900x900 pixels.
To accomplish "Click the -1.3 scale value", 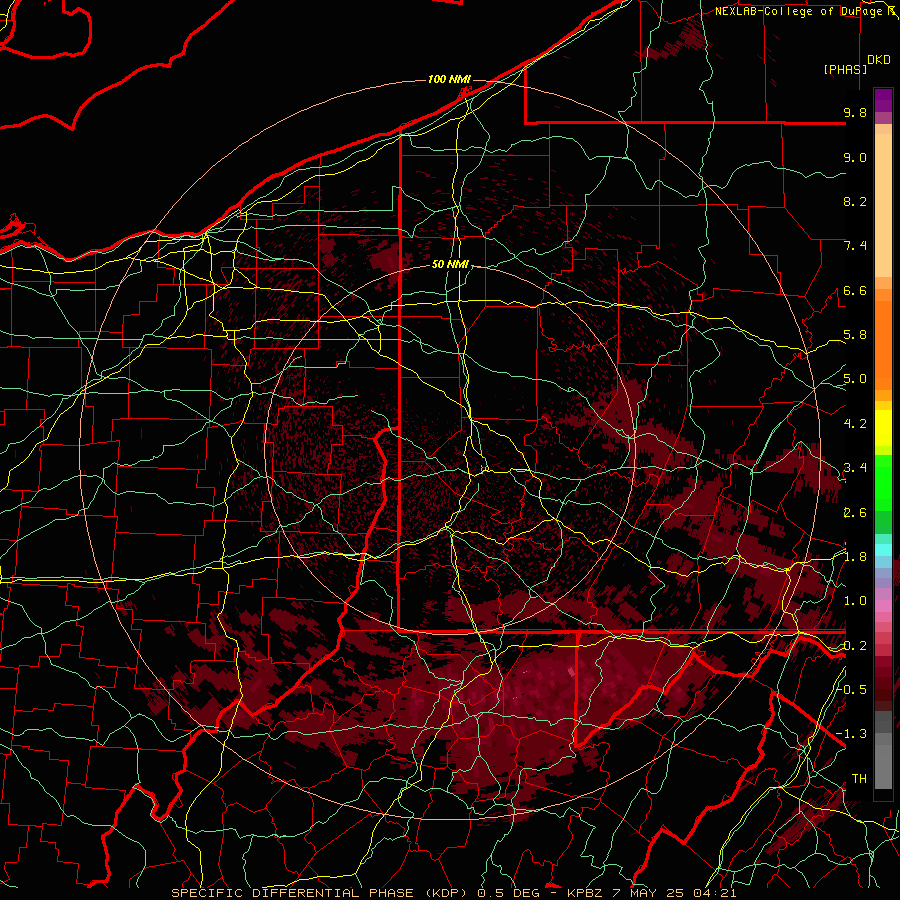I will click(851, 734).
